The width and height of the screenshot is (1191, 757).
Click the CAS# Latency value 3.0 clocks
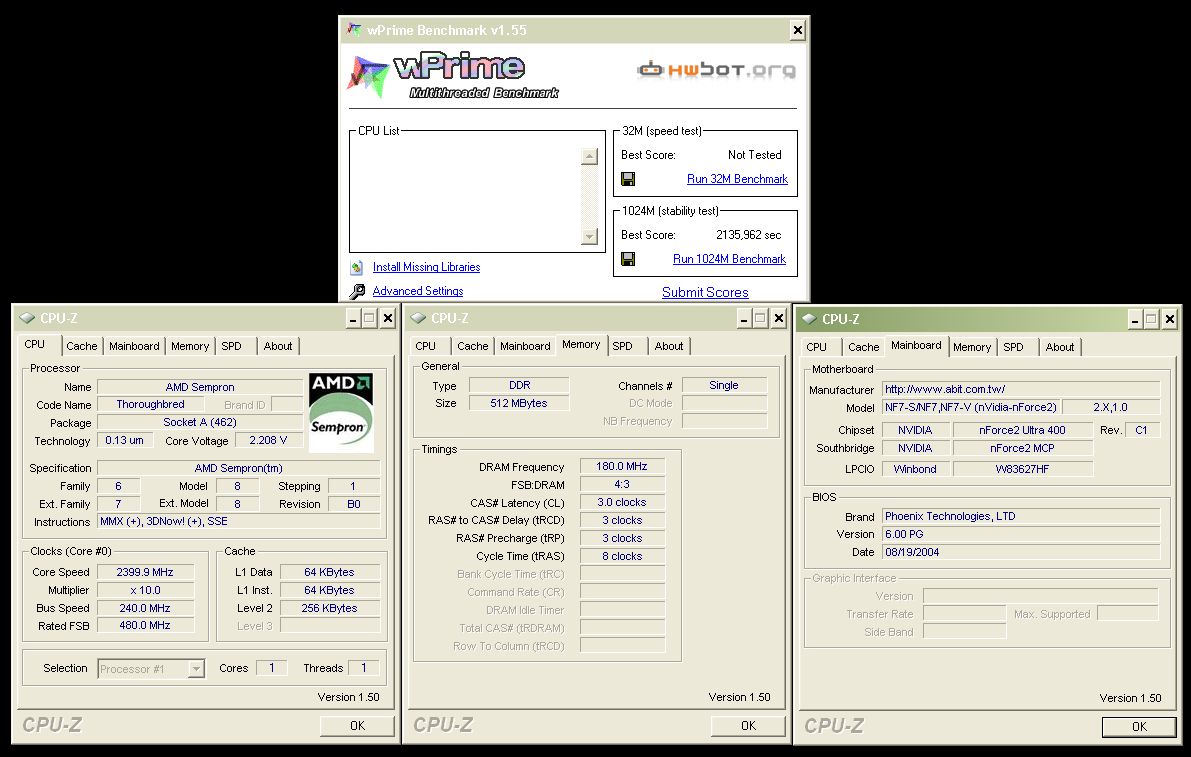[x=622, y=503]
